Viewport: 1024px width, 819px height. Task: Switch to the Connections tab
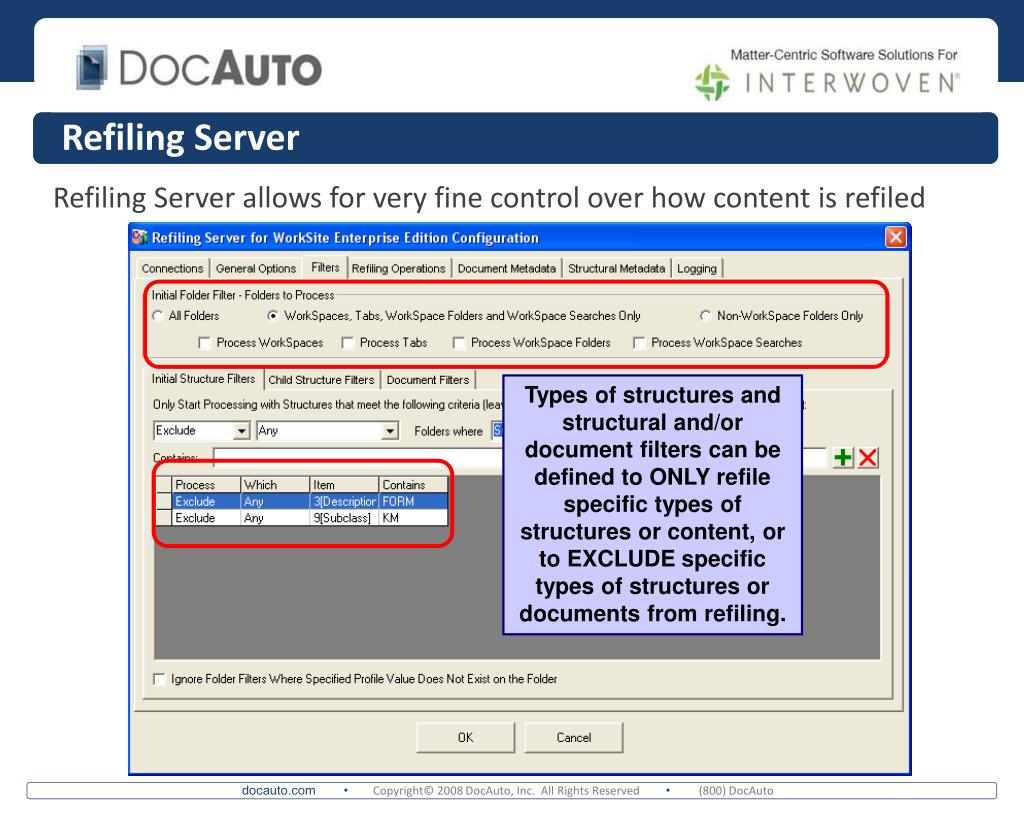pos(172,268)
